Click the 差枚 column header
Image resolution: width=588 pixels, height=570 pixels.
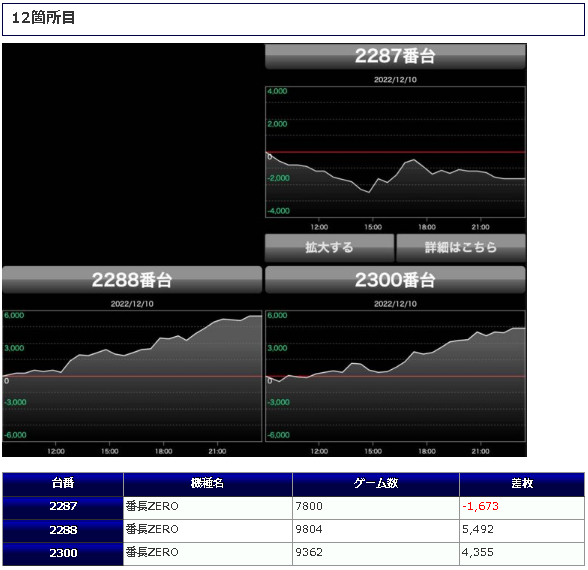pos(522,484)
